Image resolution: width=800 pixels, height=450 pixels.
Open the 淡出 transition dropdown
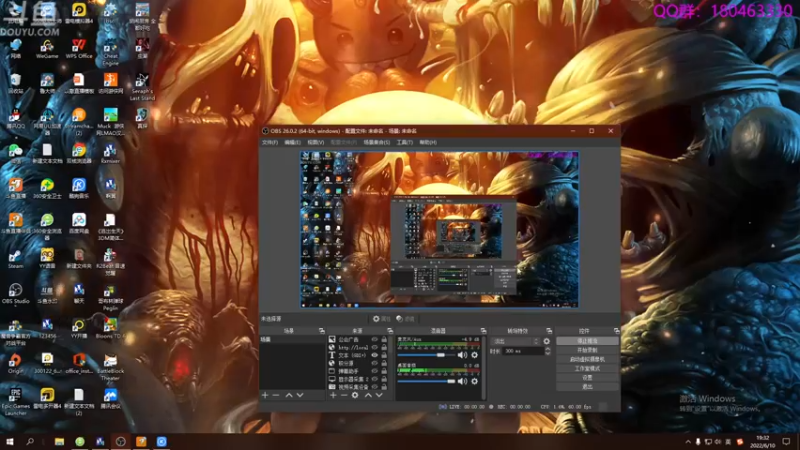[x=515, y=341]
